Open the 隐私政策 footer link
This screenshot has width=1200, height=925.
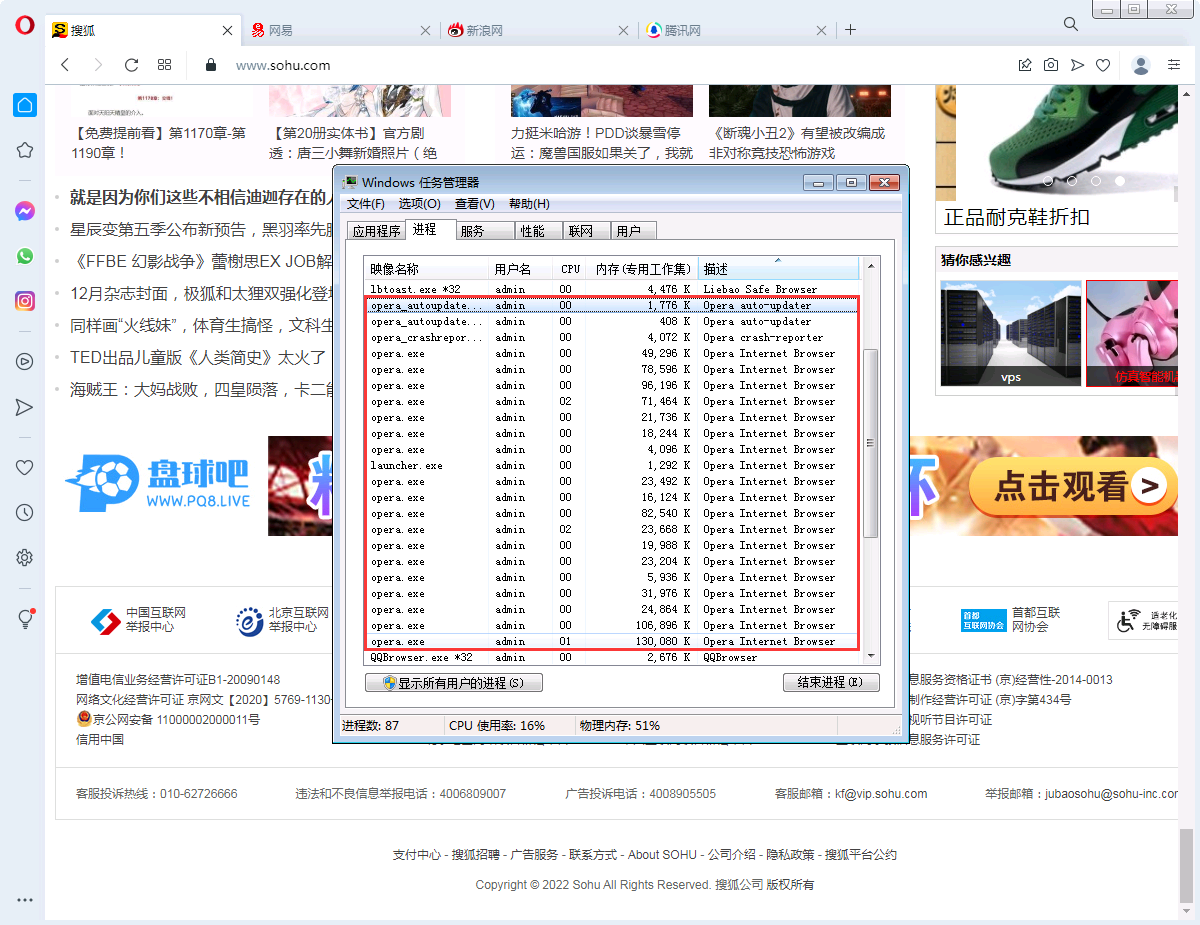coord(790,855)
